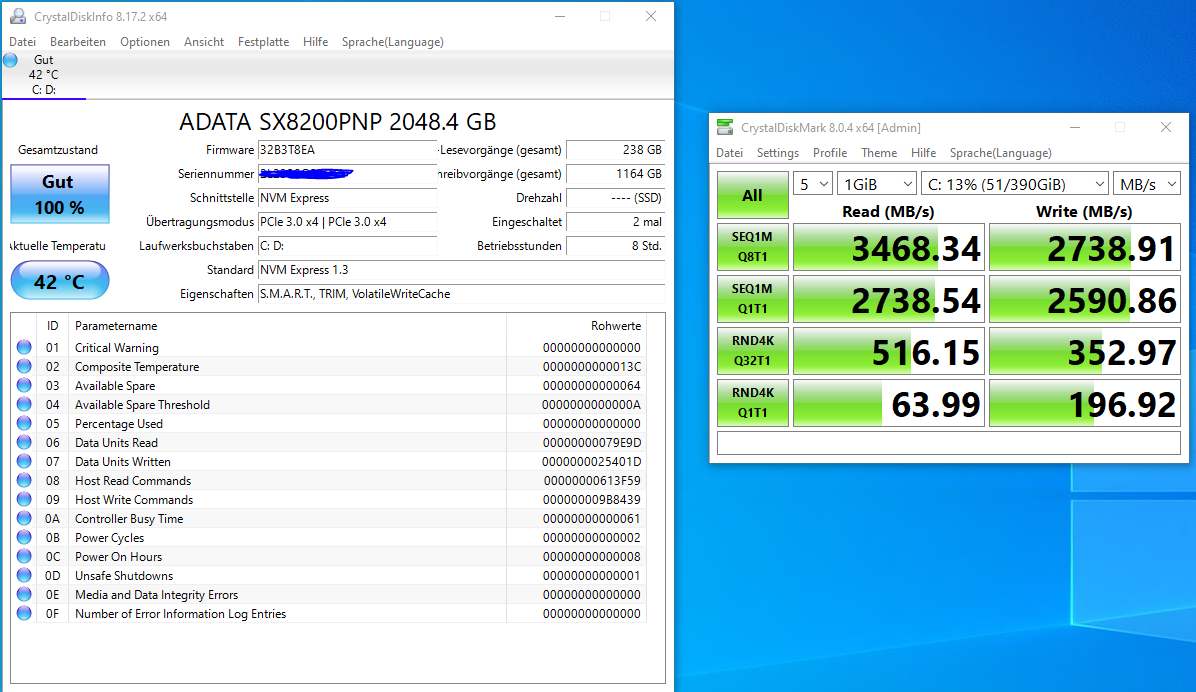Click status orb for Percentage Used row
The height and width of the screenshot is (692, 1196).
pyautogui.click(x=24, y=423)
